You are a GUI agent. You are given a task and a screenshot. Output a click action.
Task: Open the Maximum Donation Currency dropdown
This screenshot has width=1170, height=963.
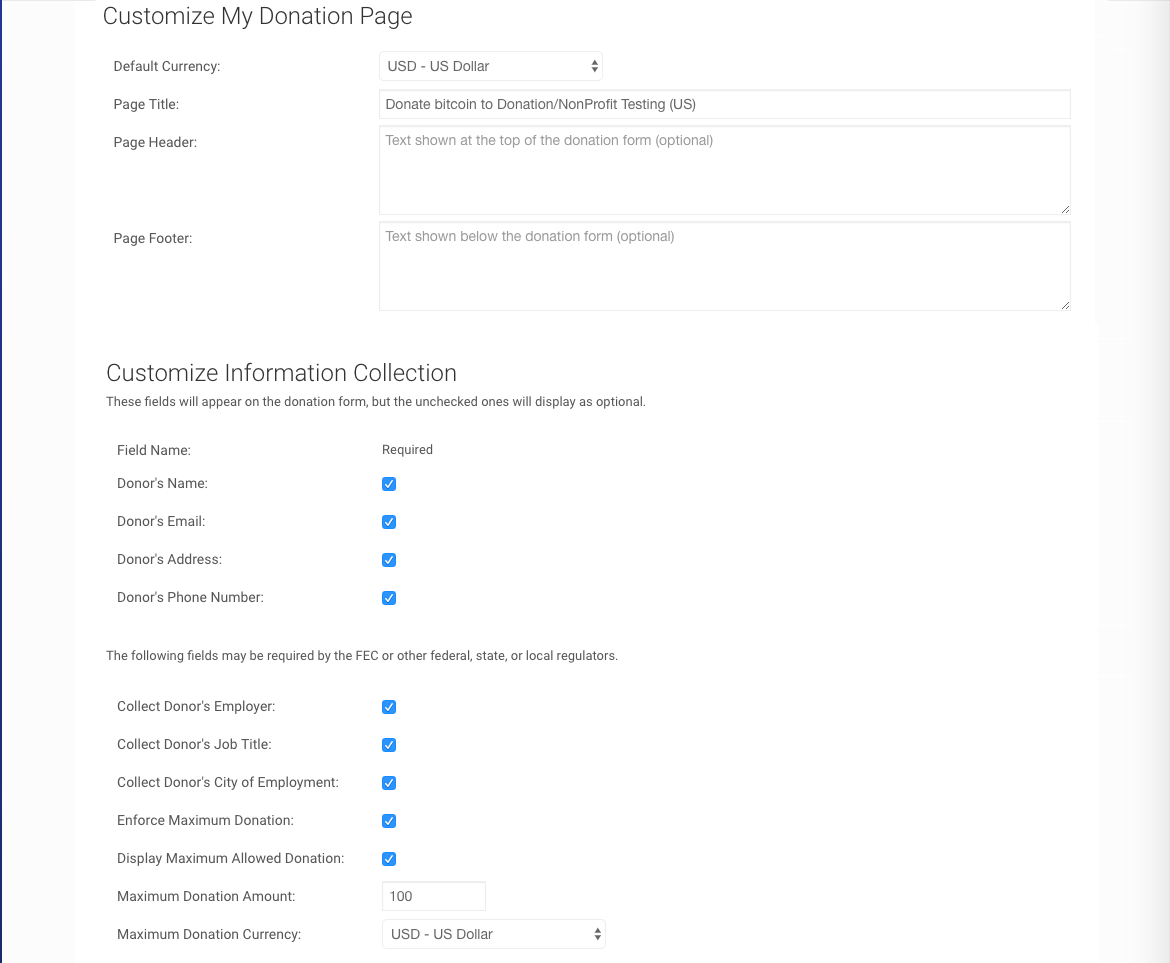coord(494,934)
